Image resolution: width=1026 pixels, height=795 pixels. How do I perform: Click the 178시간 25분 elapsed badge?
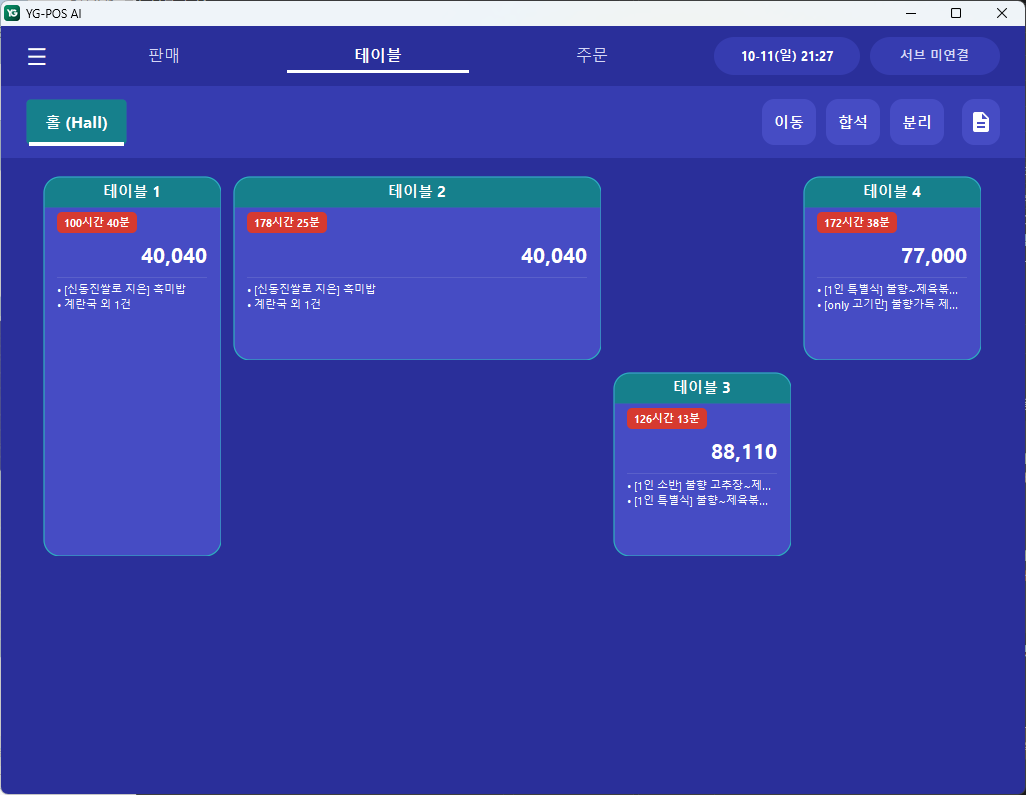coord(287,222)
